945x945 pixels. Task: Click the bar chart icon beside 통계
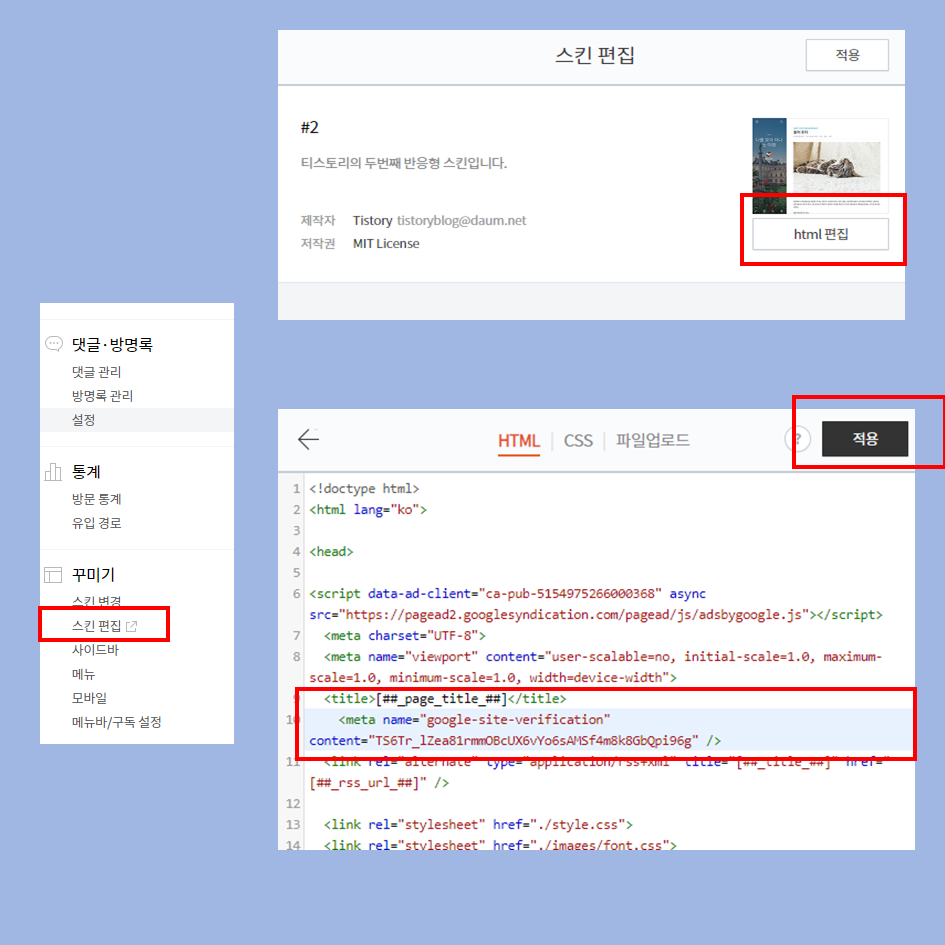tap(53, 472)
